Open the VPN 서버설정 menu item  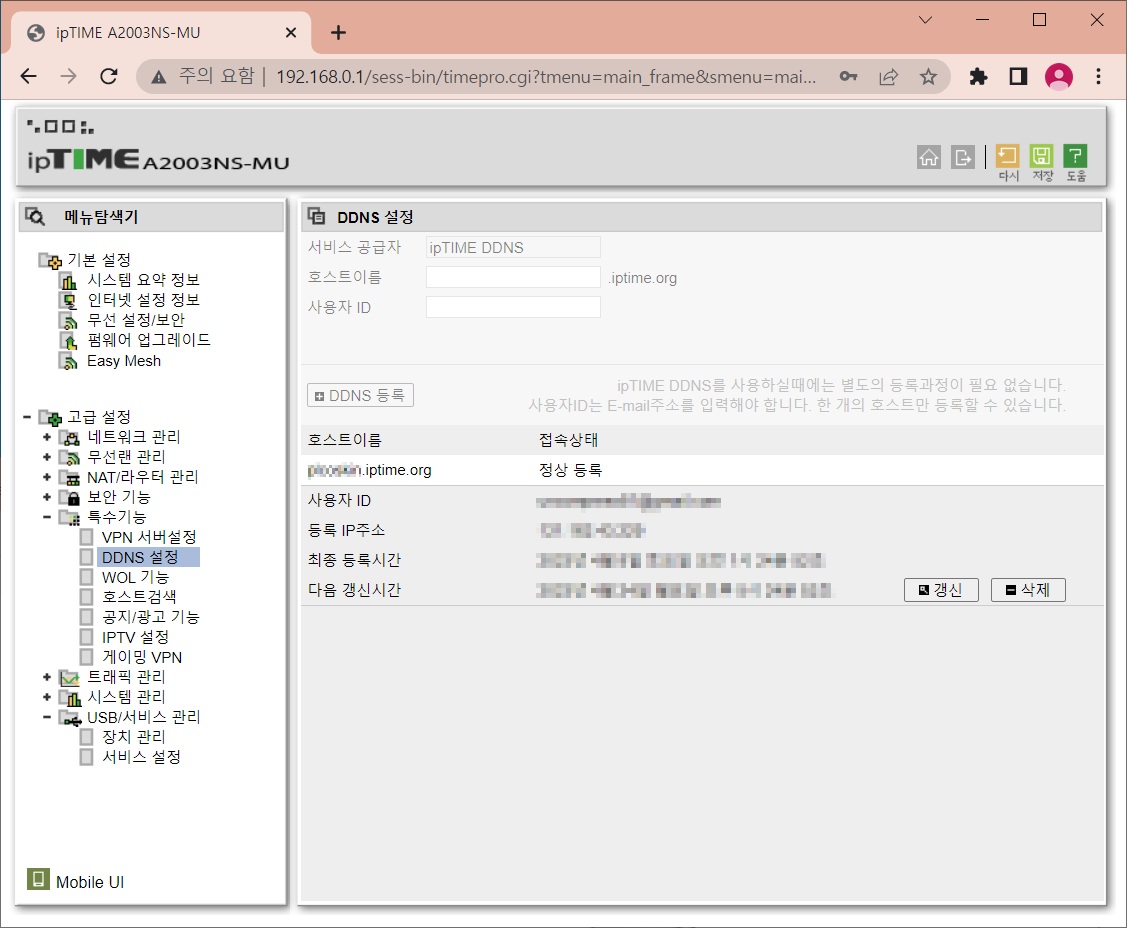(148, 537)
